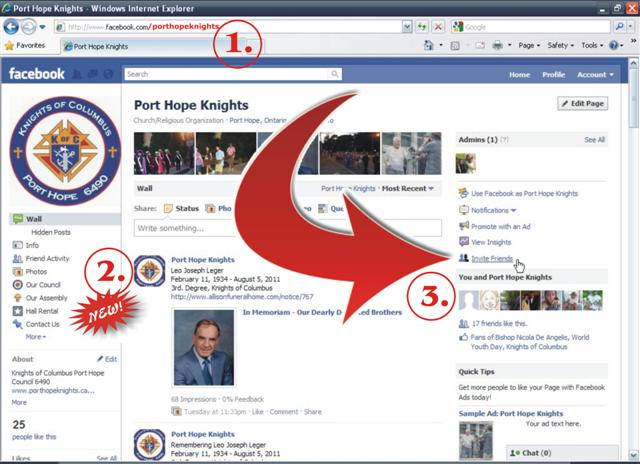
Task: Click Edit next to About
Action: pos(107,359)
